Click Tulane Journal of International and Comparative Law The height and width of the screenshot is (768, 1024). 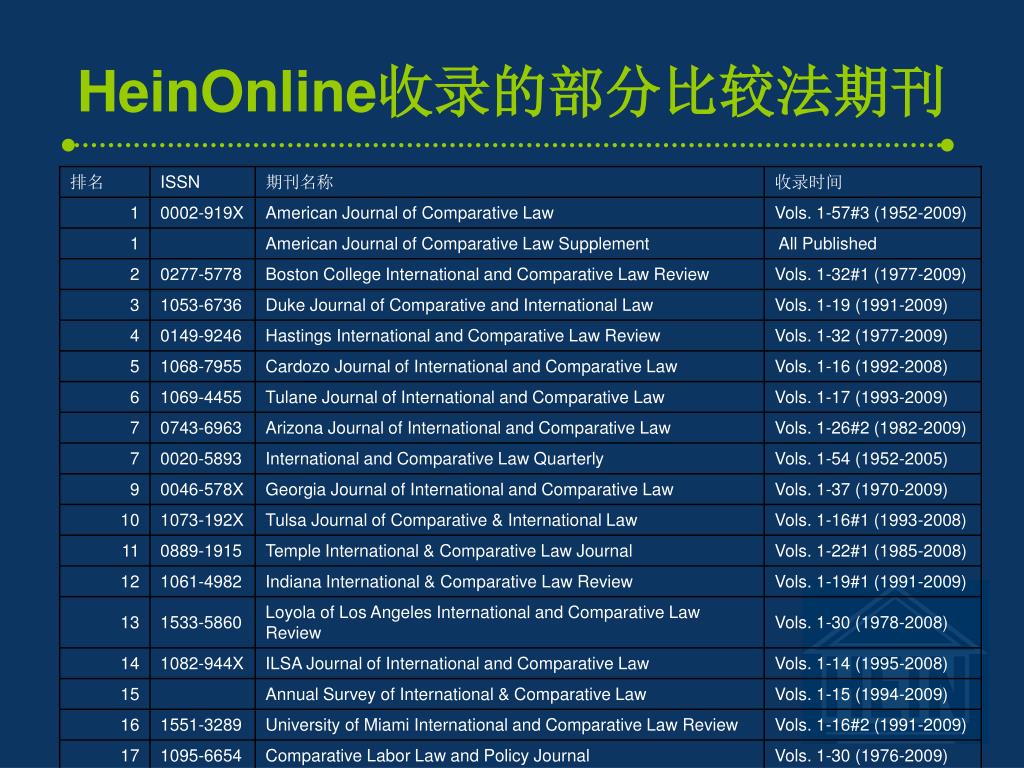[465, 397]
